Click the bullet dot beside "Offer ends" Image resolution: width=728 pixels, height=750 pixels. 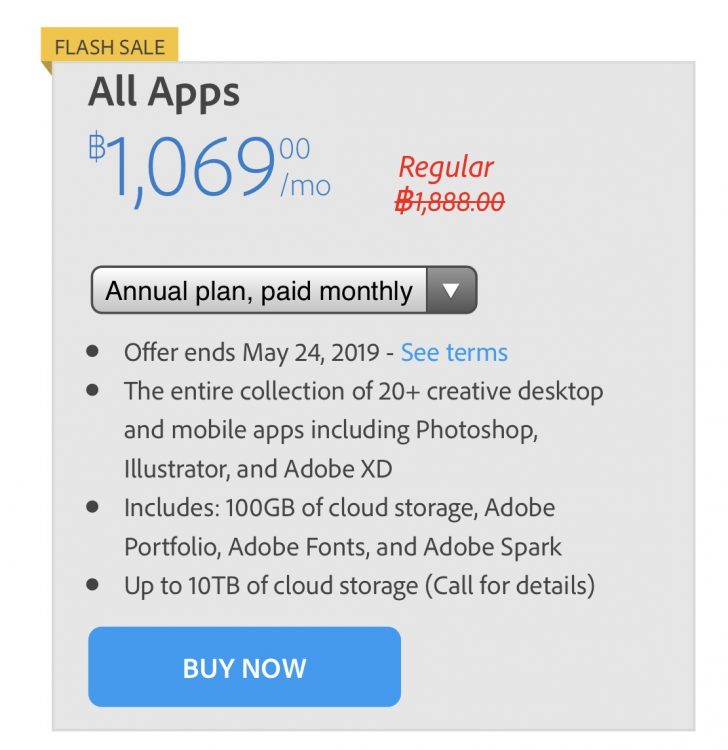coord(93,352)
